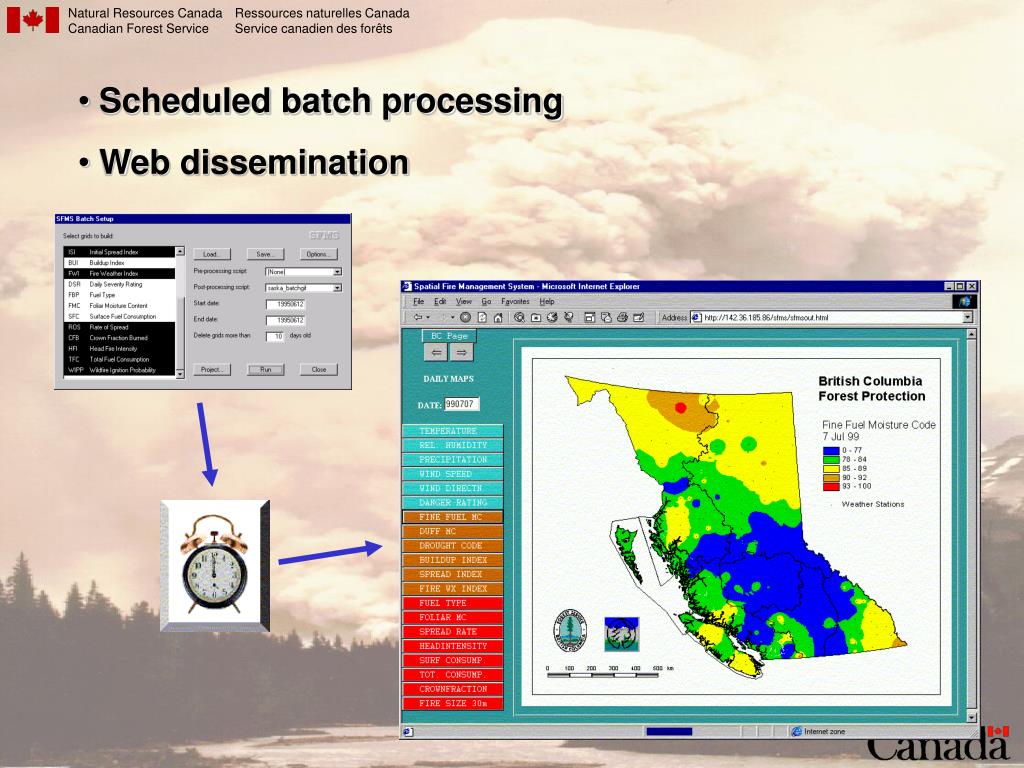Select the BUILDUP INDEX map button
Screen dimensions: 1024x768
(453, 560)
